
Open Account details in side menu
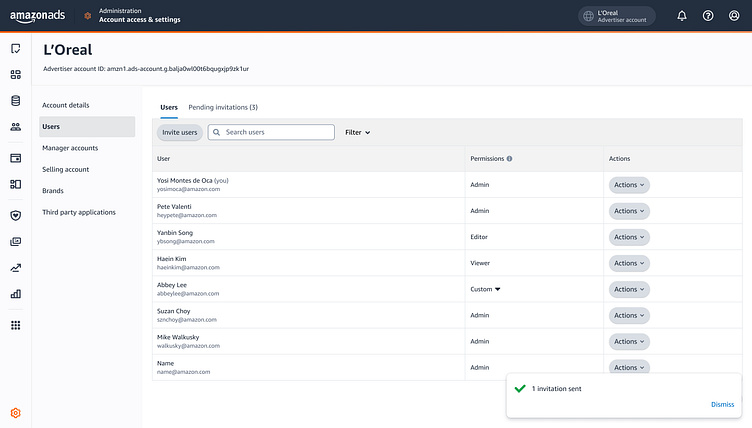pyautogui.click(x=66, y=105)
